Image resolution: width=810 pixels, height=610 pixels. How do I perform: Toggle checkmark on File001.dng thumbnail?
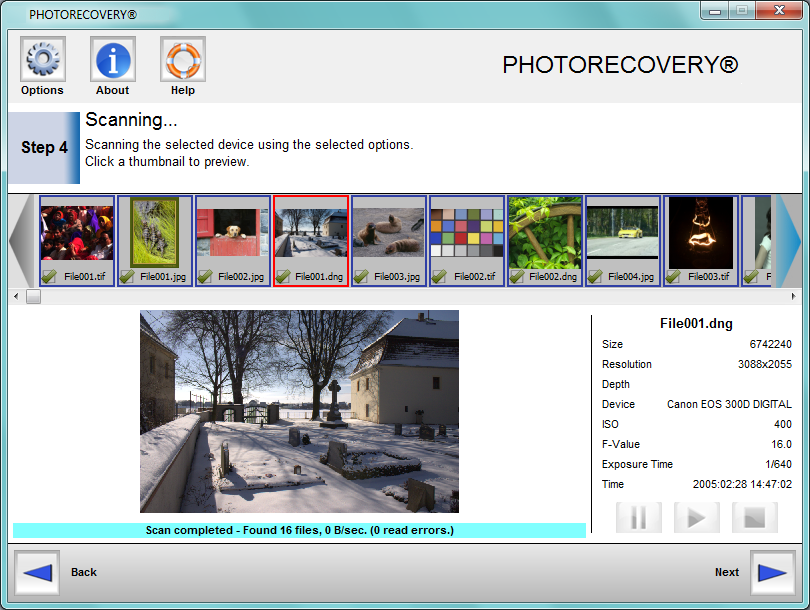(284, 277)
